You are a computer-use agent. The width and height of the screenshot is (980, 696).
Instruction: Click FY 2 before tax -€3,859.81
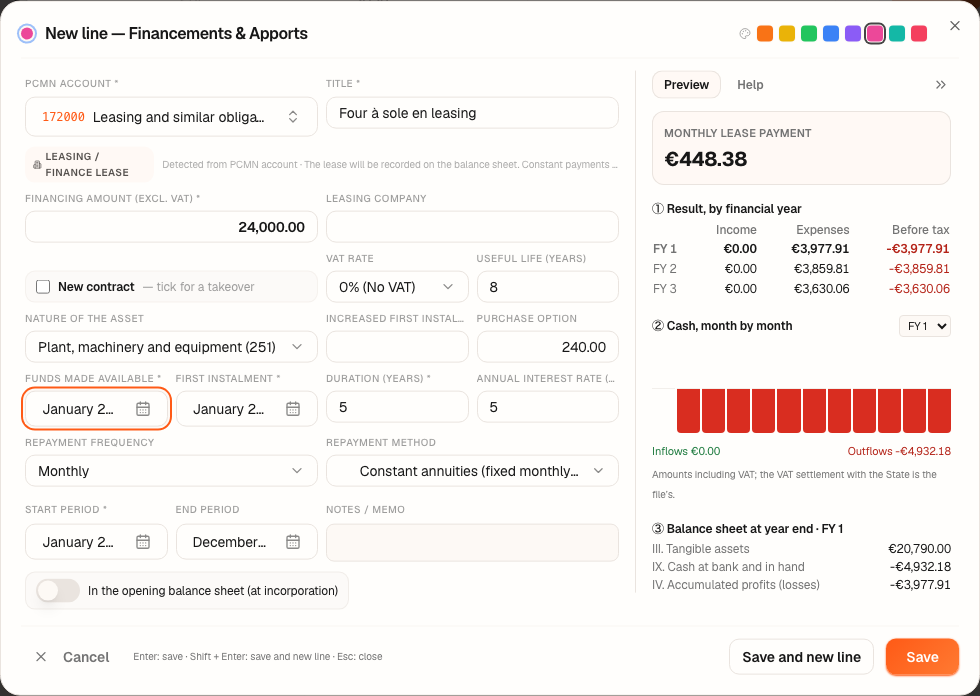(x=919, y=269)
